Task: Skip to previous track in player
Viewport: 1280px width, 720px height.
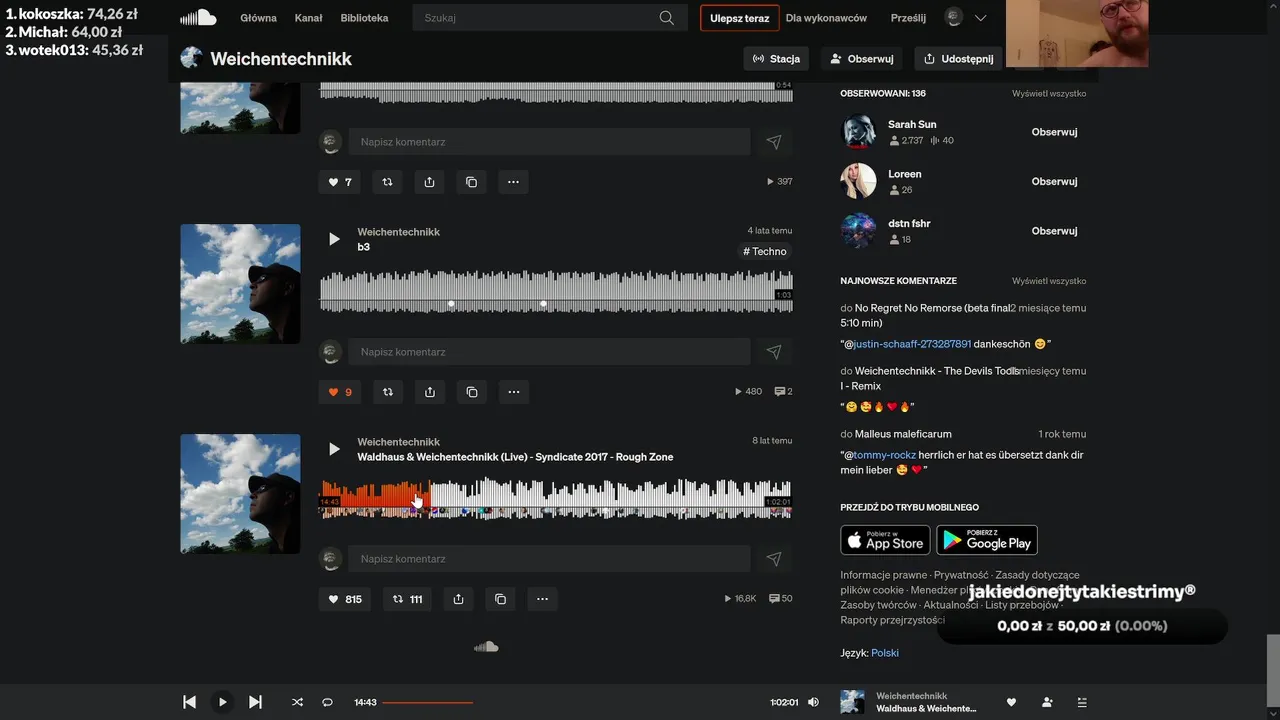Action: click(189, 702)
